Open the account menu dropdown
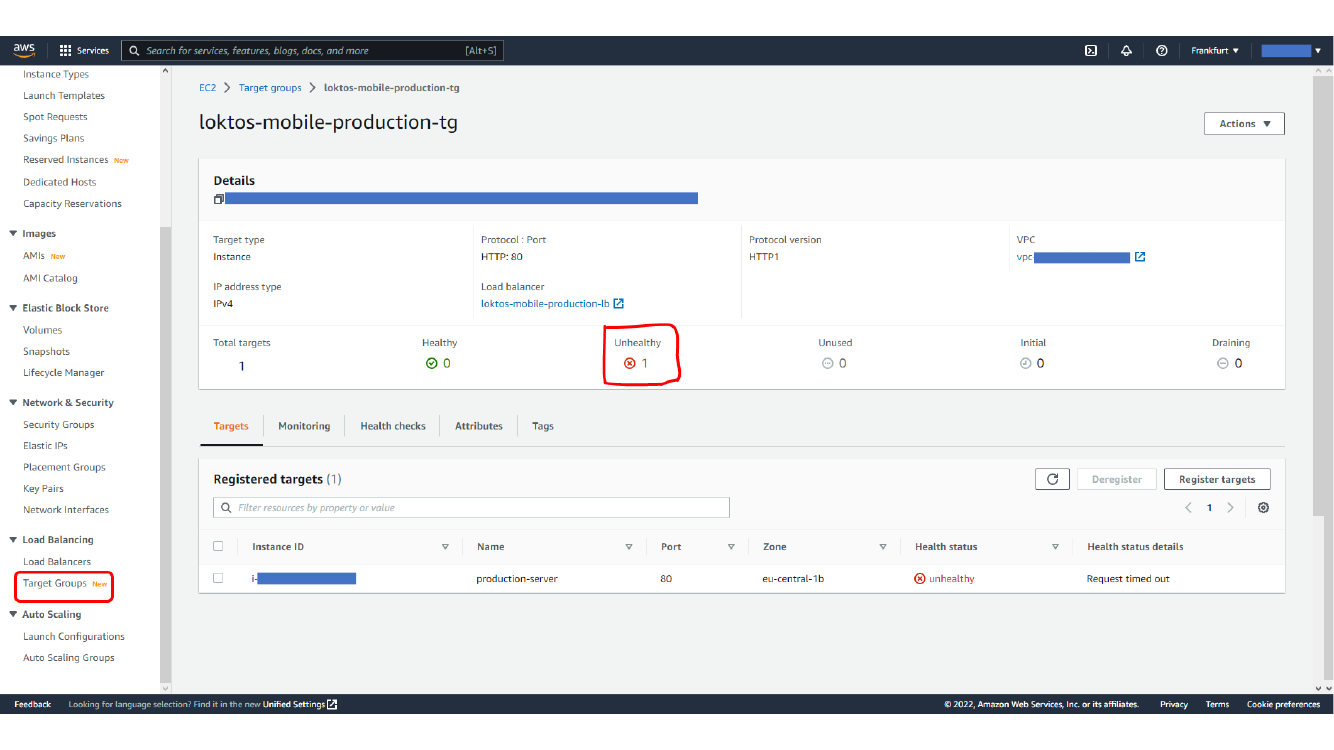Image resolution: width=1334 pixels, height=750 pixels. tap(1291, 51)
